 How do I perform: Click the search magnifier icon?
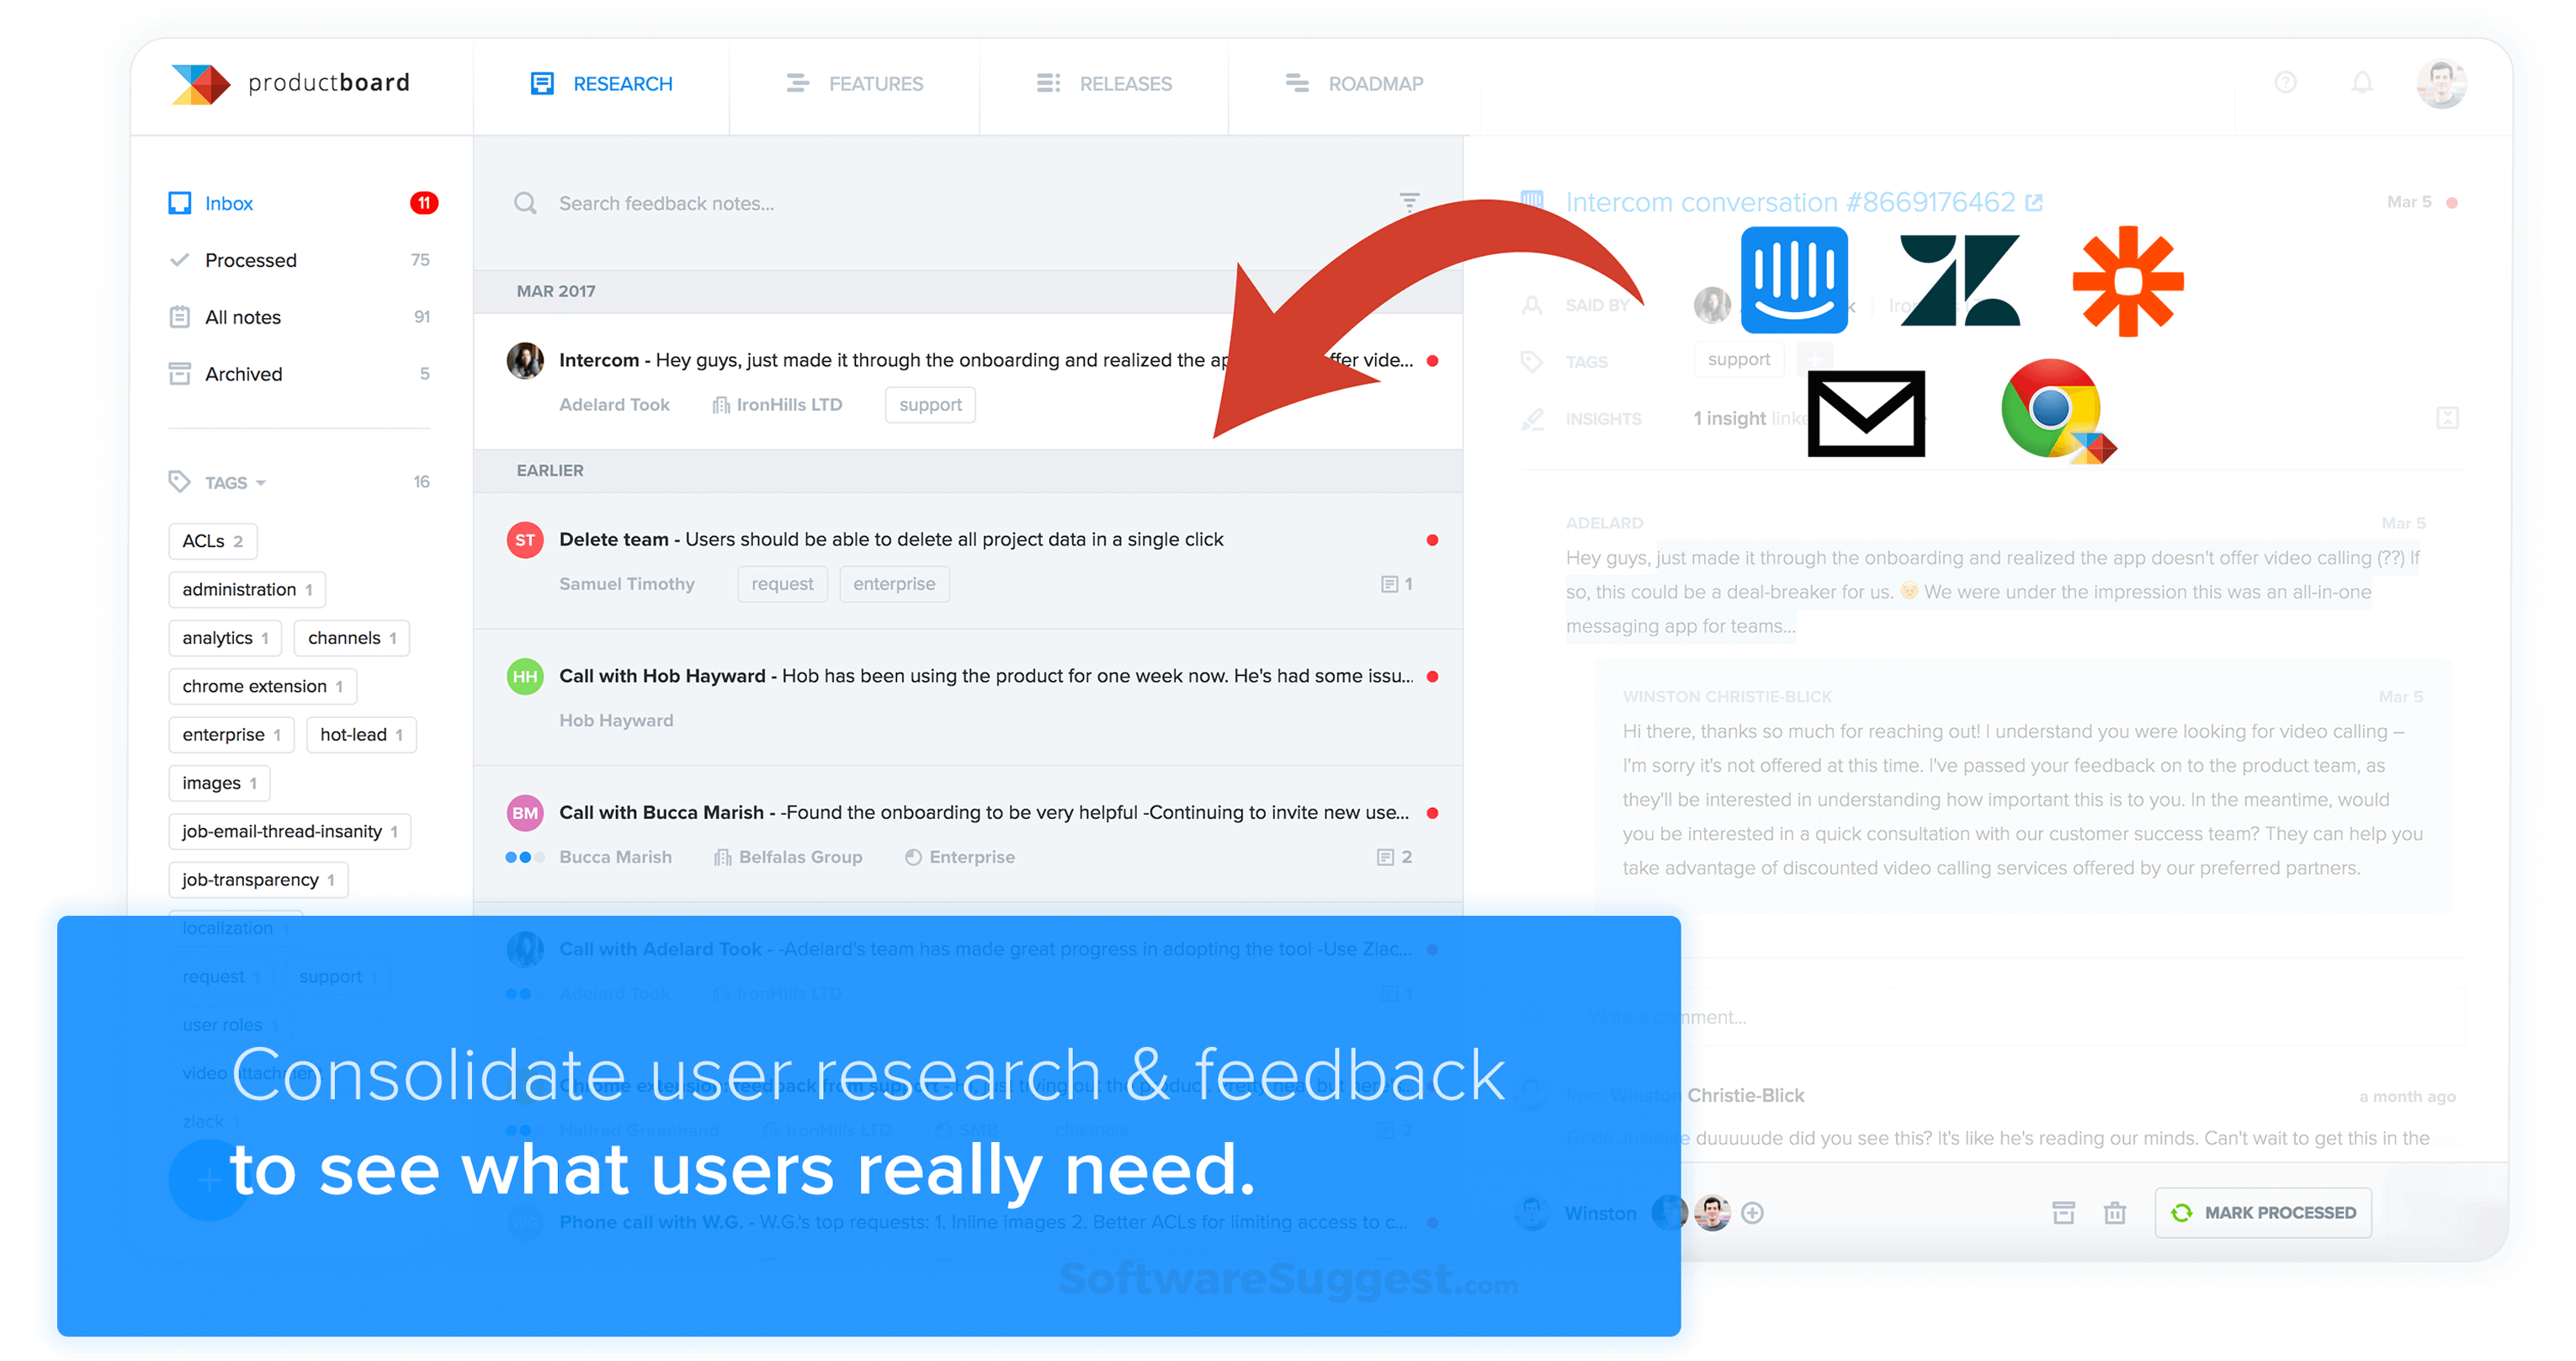[x=525, y=204]
